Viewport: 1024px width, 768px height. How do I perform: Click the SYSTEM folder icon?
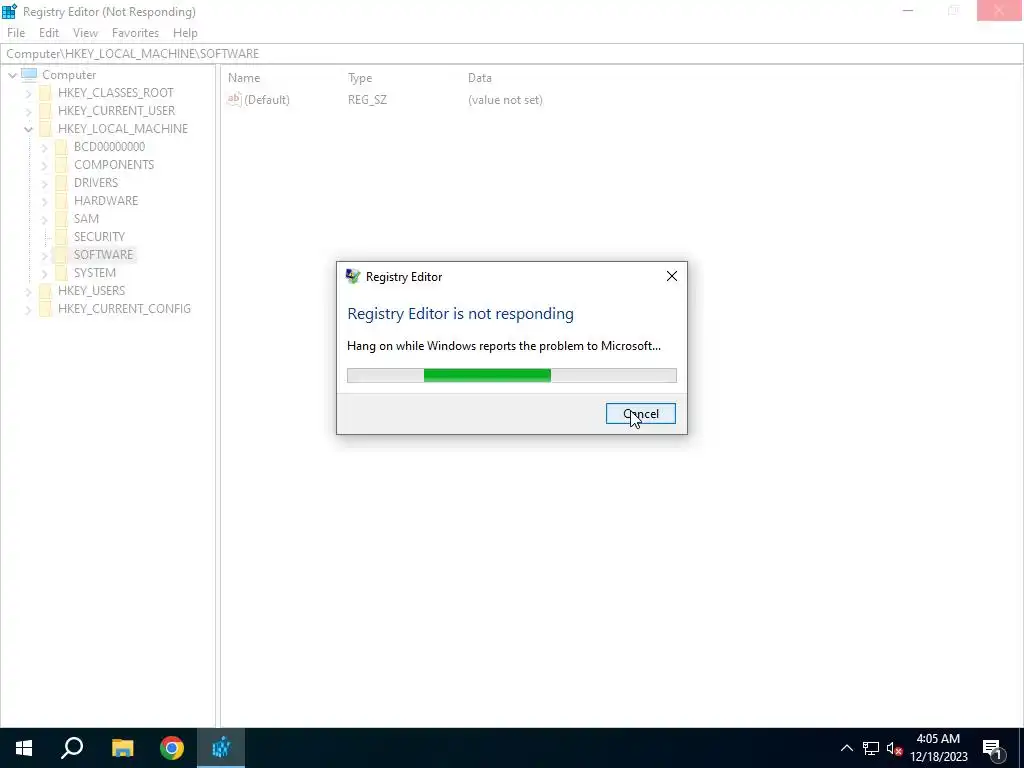click(x=61, y=272)
